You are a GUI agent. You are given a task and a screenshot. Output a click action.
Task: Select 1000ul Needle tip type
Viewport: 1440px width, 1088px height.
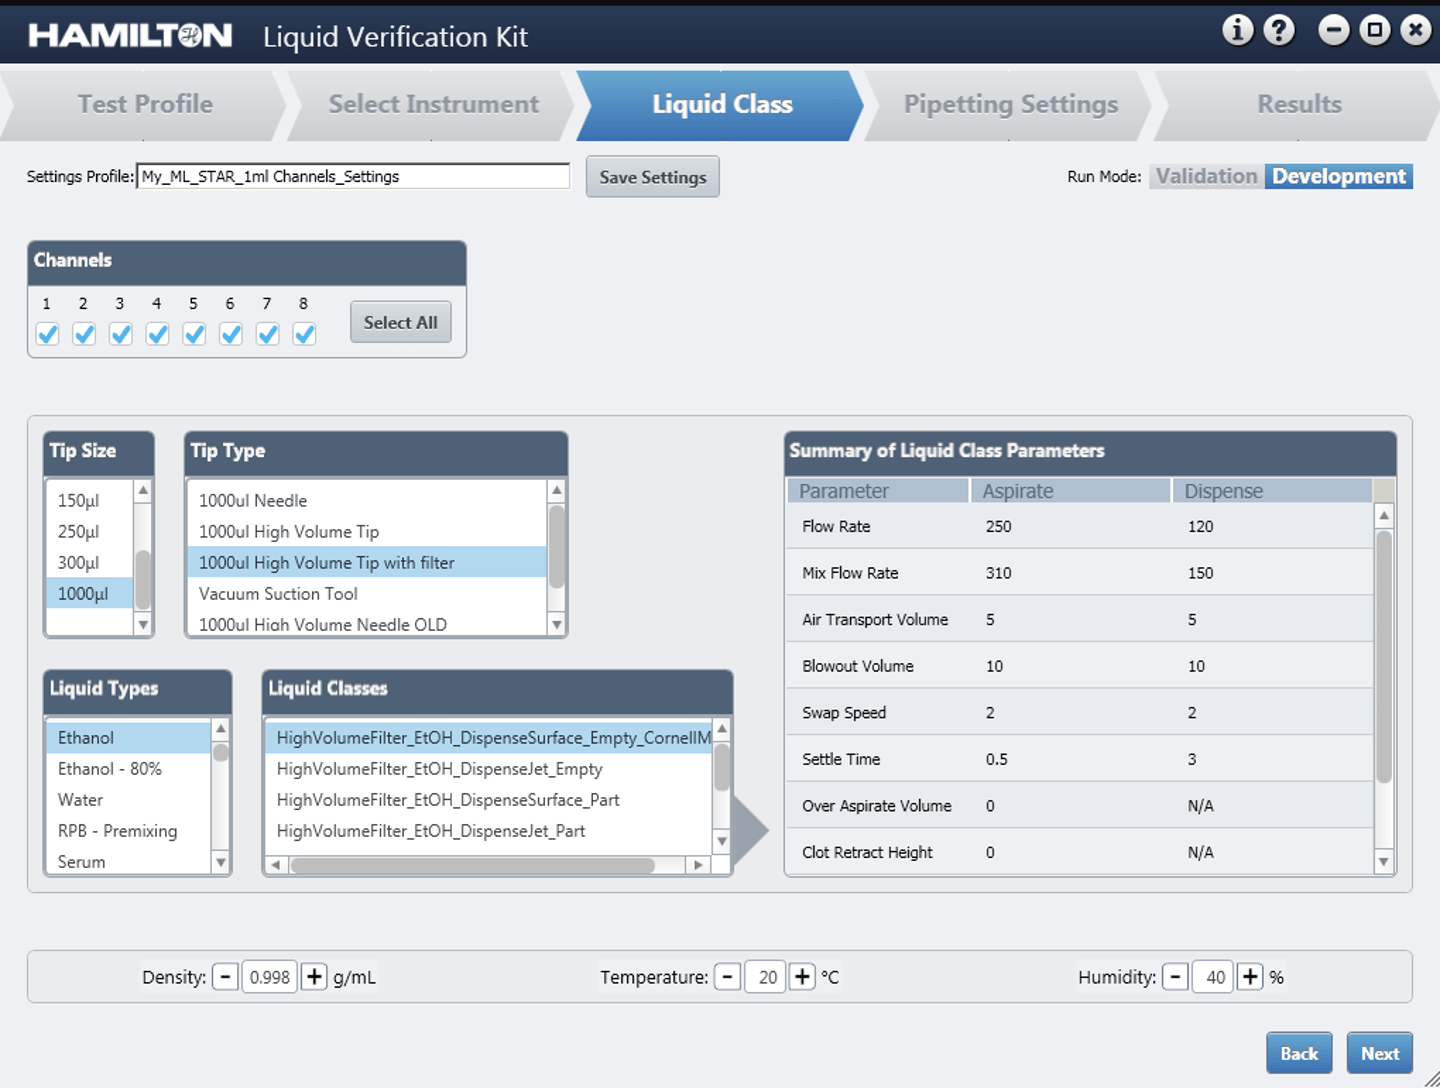tap(367, 500)
